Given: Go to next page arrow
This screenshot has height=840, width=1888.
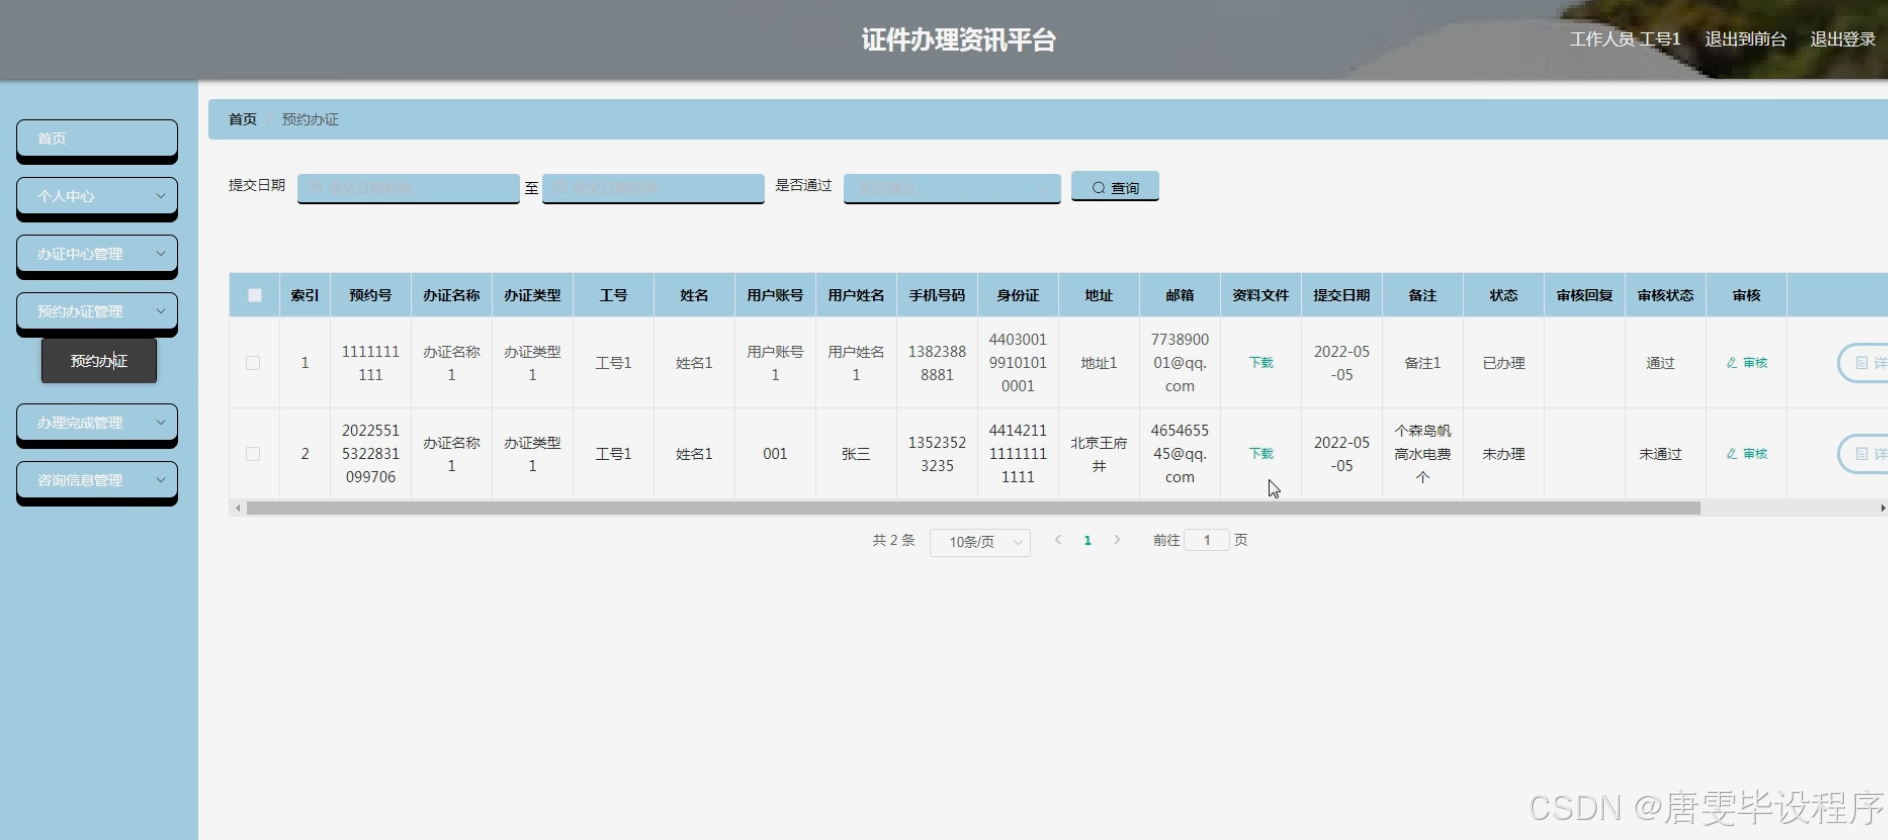Looking at the screenshot, I should point(1117,540).
